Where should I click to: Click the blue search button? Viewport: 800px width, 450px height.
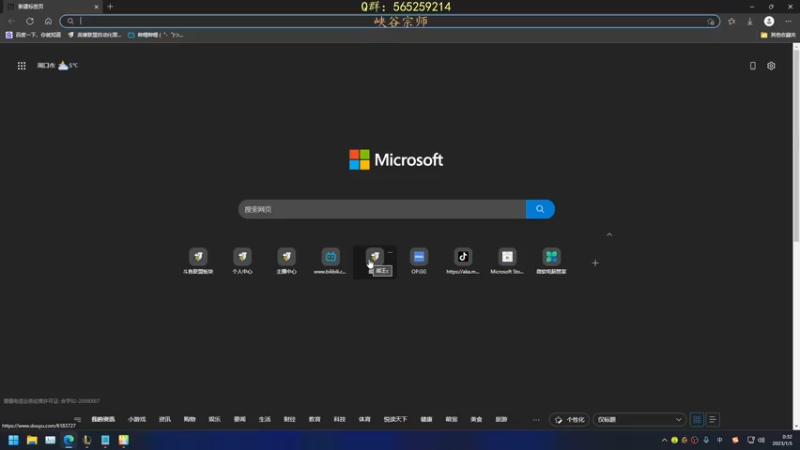point(540,209)
